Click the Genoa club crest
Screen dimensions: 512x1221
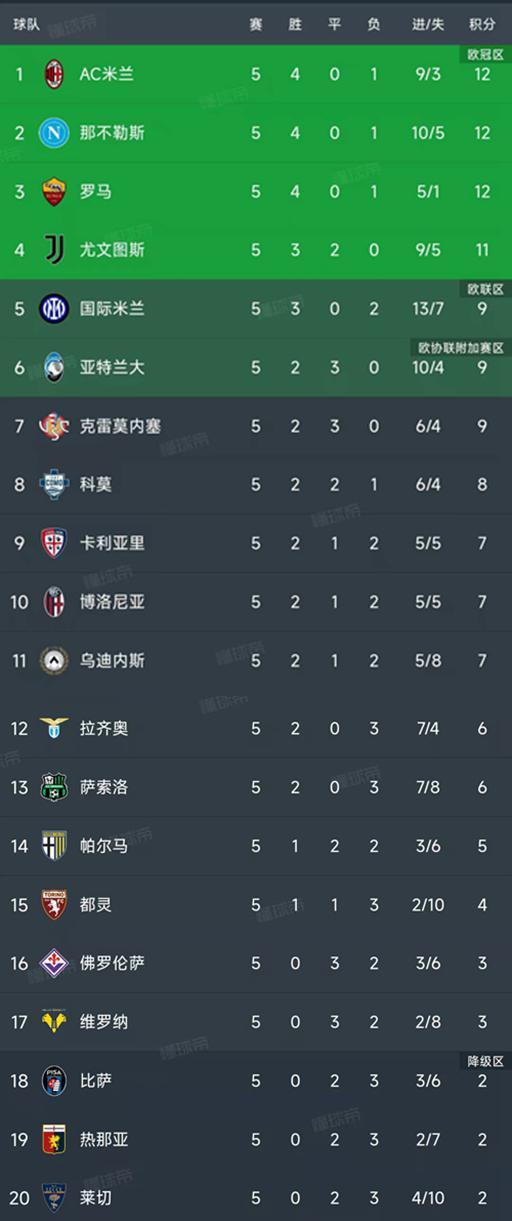[54, 1139]
